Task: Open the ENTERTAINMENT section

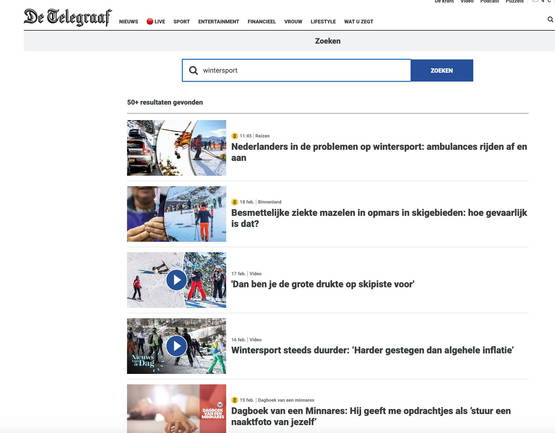Action: (x=218, y=22)
